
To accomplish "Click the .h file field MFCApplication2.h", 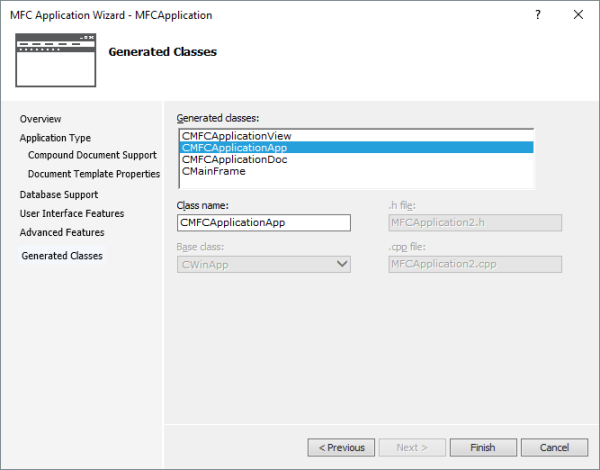I will click(x=475, y=223).
